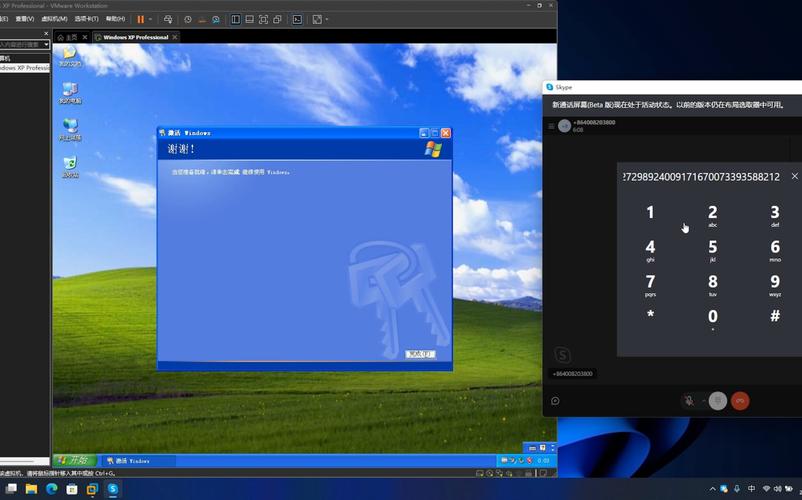Viewport: 802px width, 500px height.
Task: Open the Skype chat bubble icon
Action: pos(555,401)
